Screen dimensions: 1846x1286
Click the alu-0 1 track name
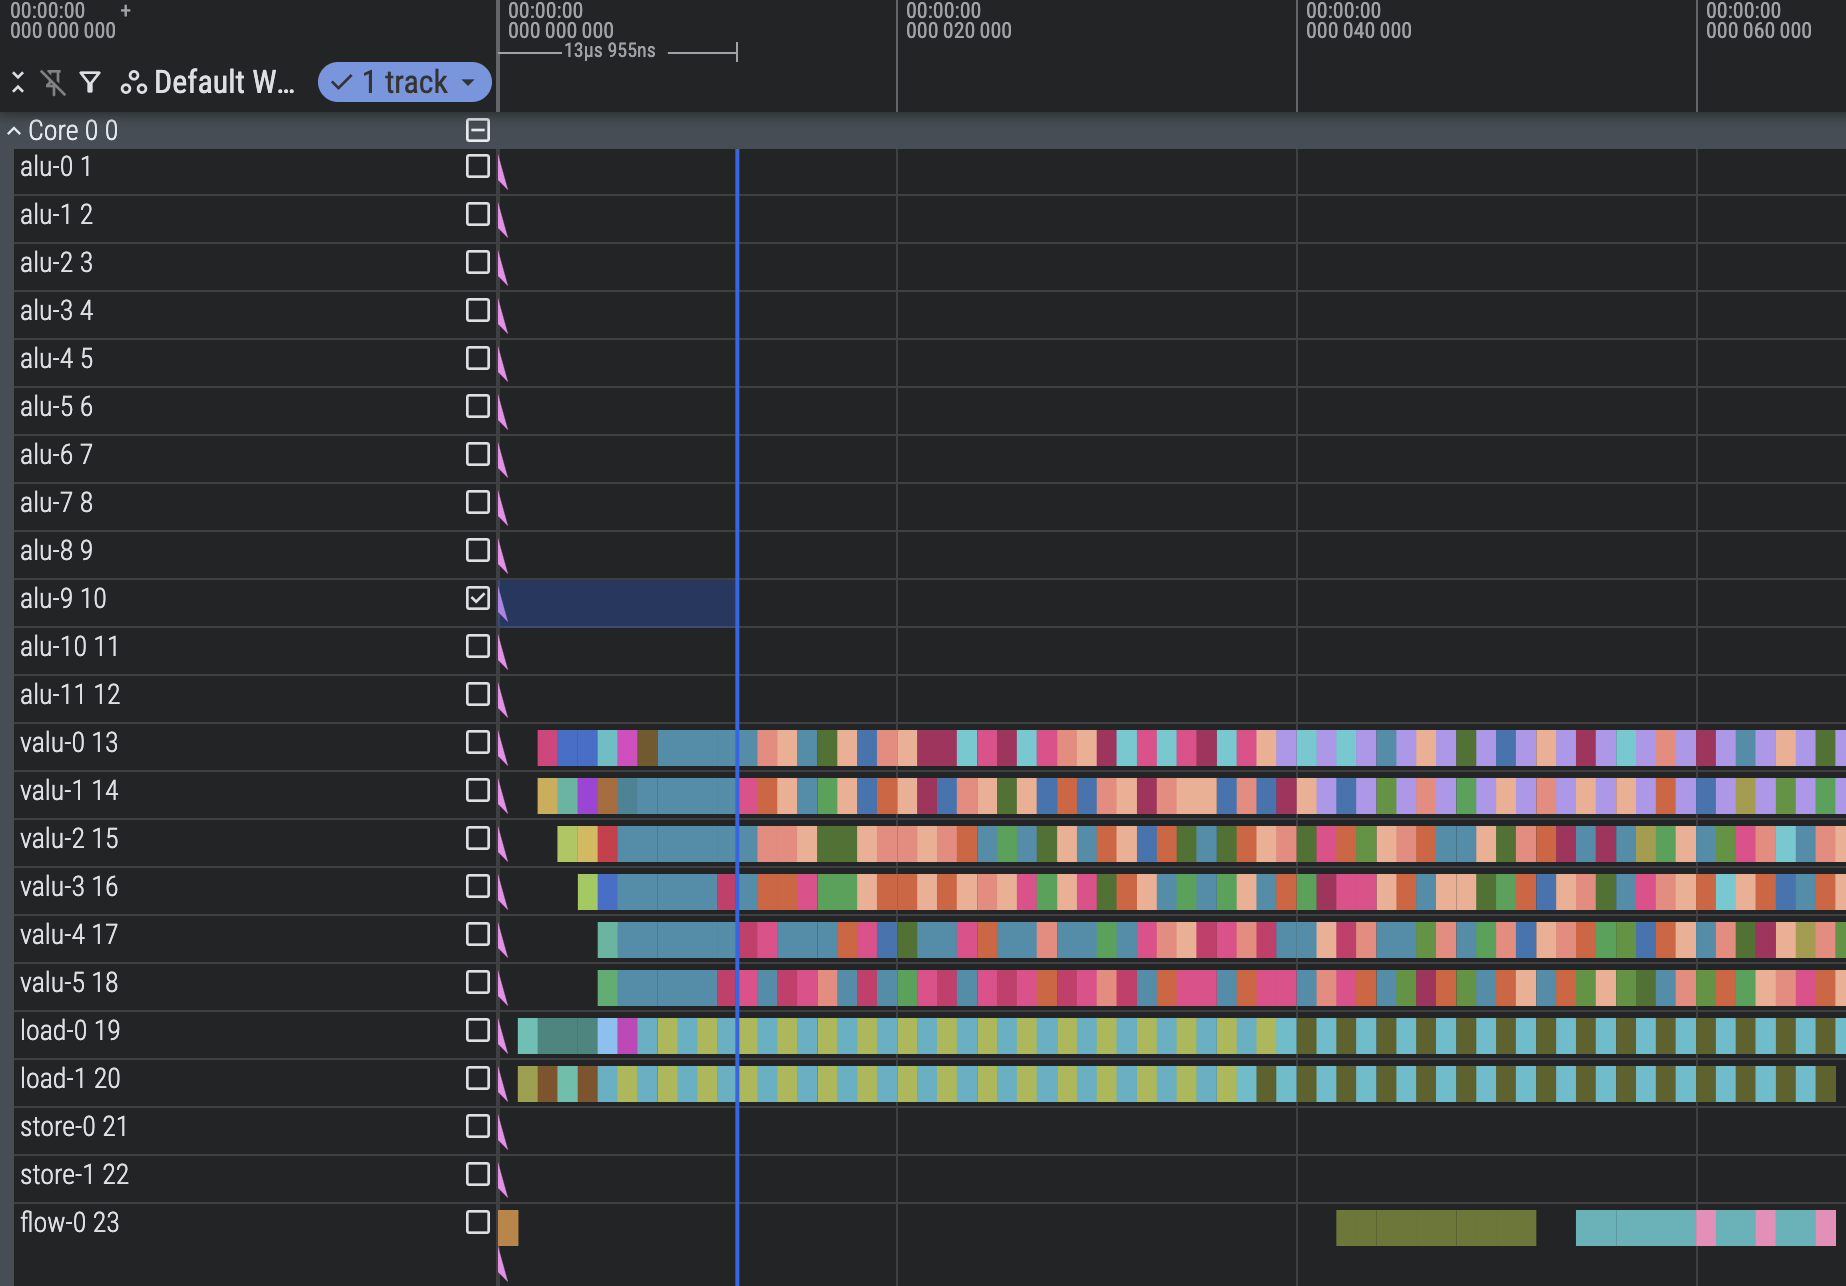(56, 167)
